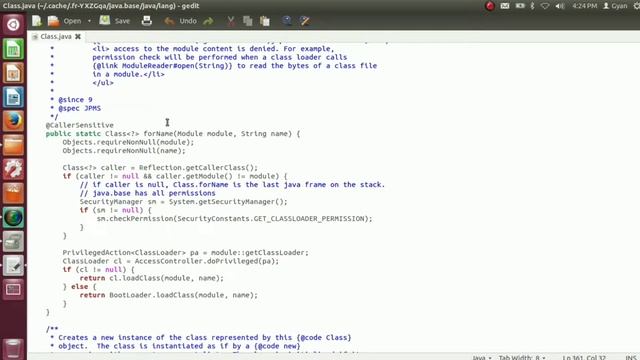640x360 pixels.
Task: Click the Undo text label
Action: (188, 21)
